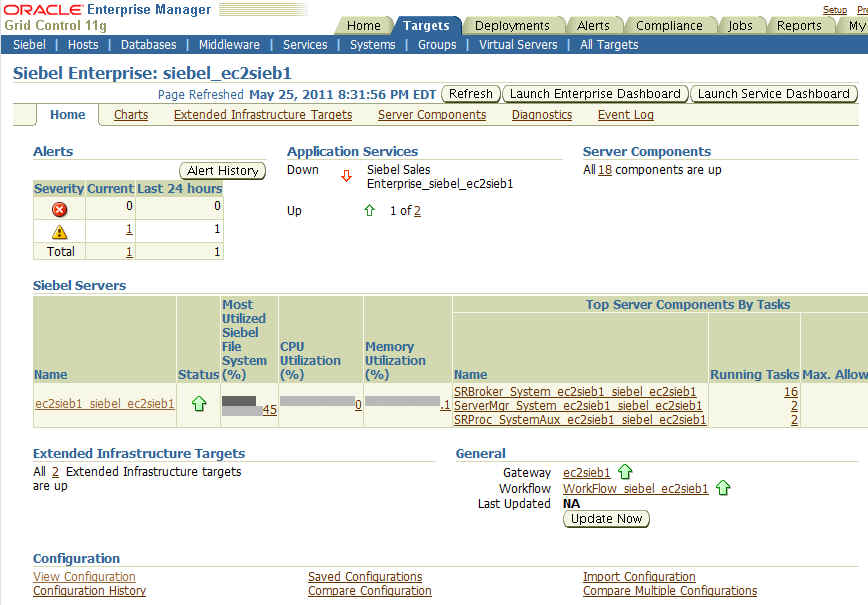
Task: Click current warning count 1 link
Action: (x=129, y=229)
